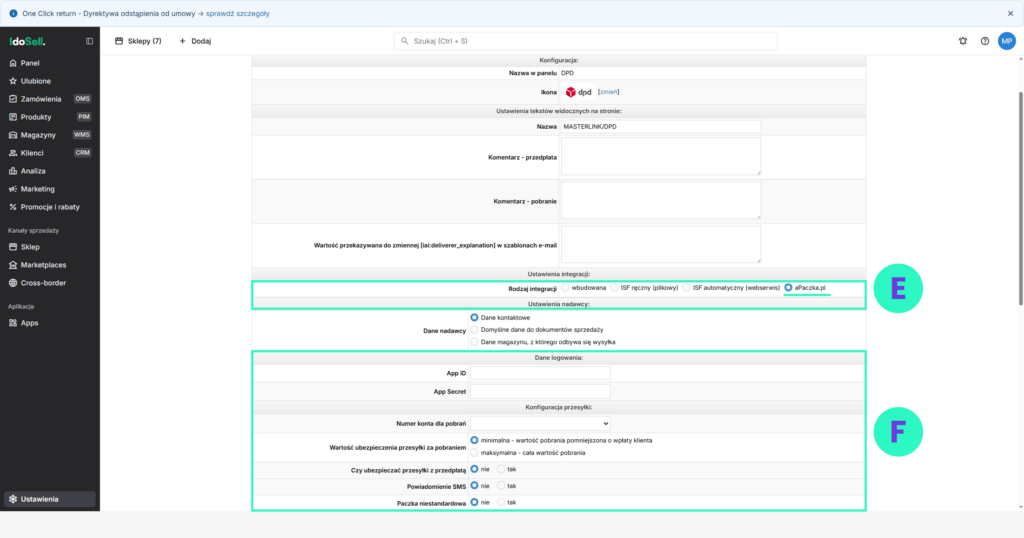Screen dimensions: 1024x538
Task: Open MP user avatar
Action: pos(1006,41)
